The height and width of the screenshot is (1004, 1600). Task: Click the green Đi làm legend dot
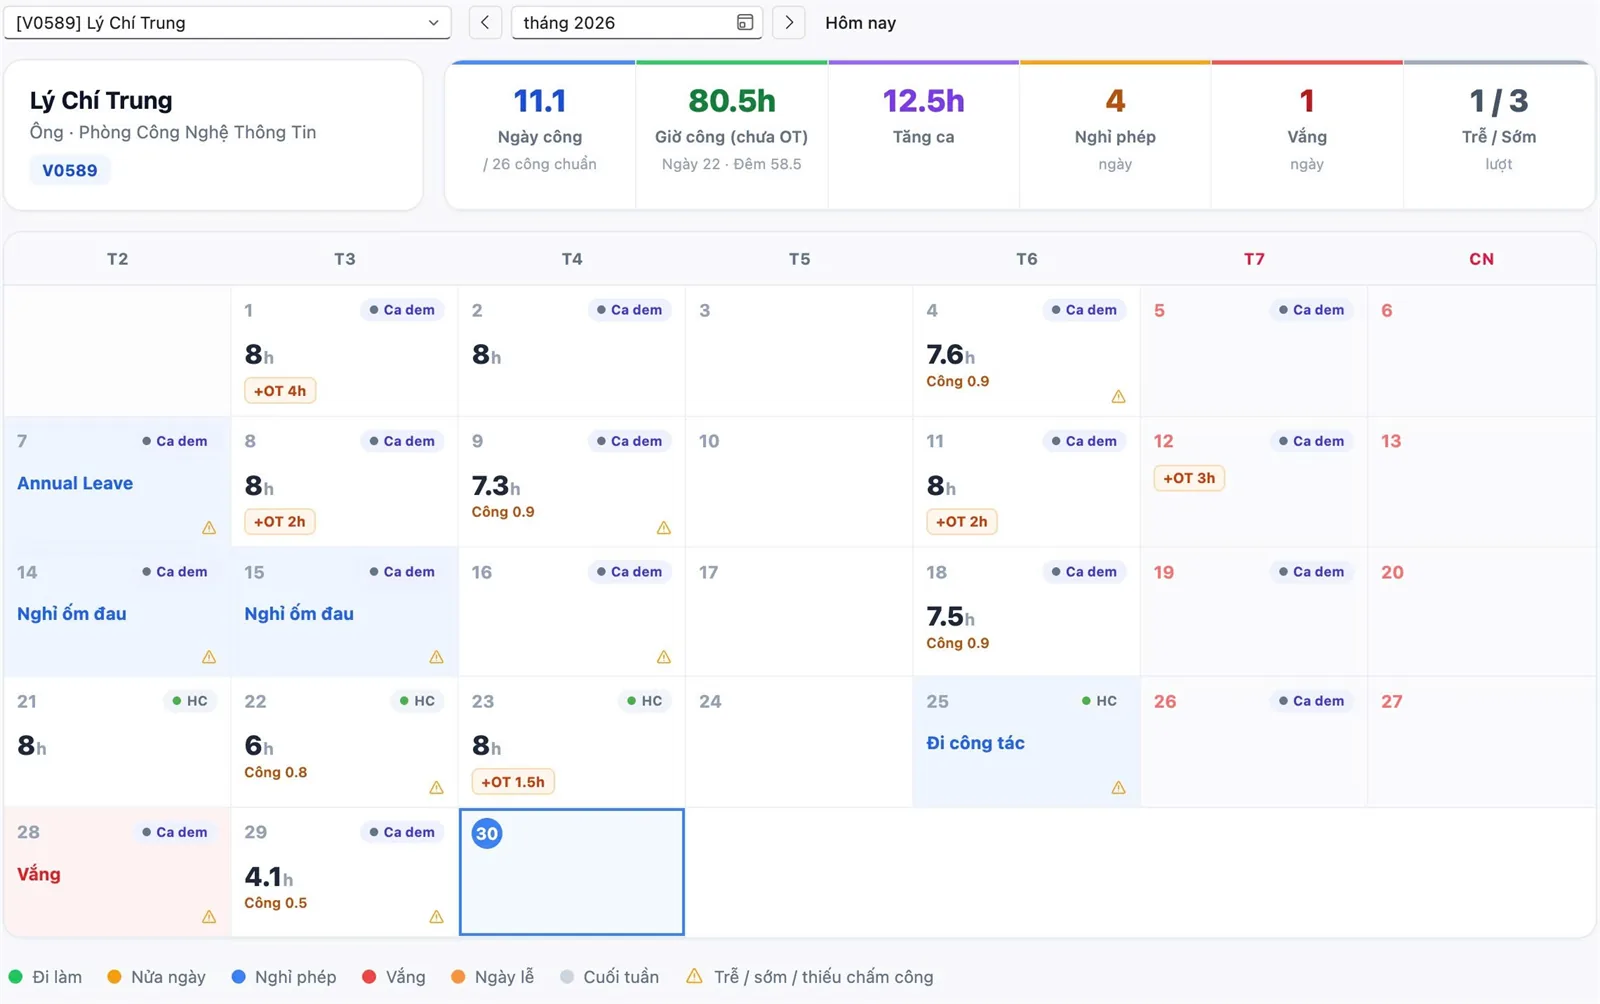pos(16,977)
